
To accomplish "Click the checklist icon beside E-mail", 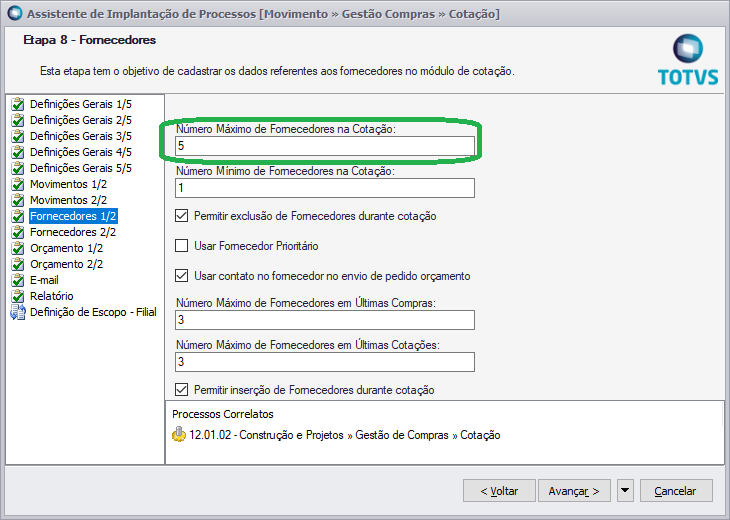I will (18, 280).
